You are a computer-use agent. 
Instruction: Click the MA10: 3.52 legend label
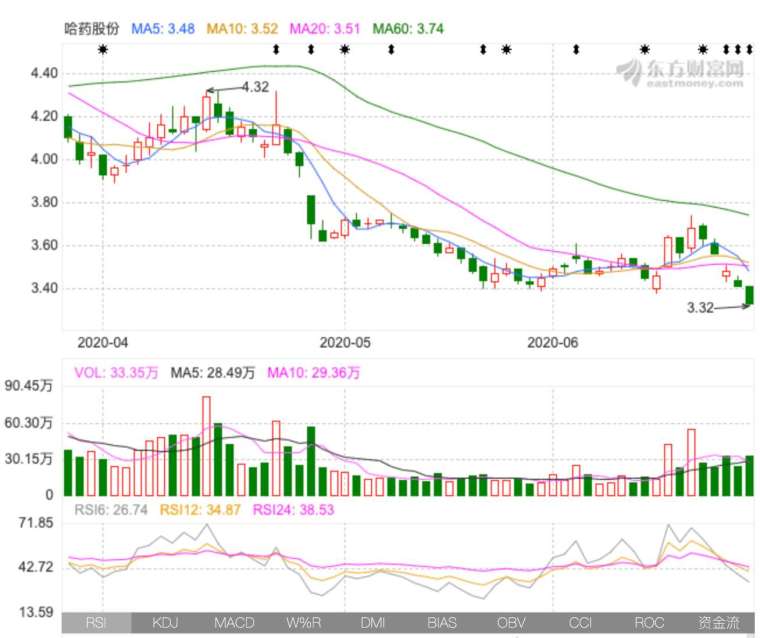tap(242, 29)
